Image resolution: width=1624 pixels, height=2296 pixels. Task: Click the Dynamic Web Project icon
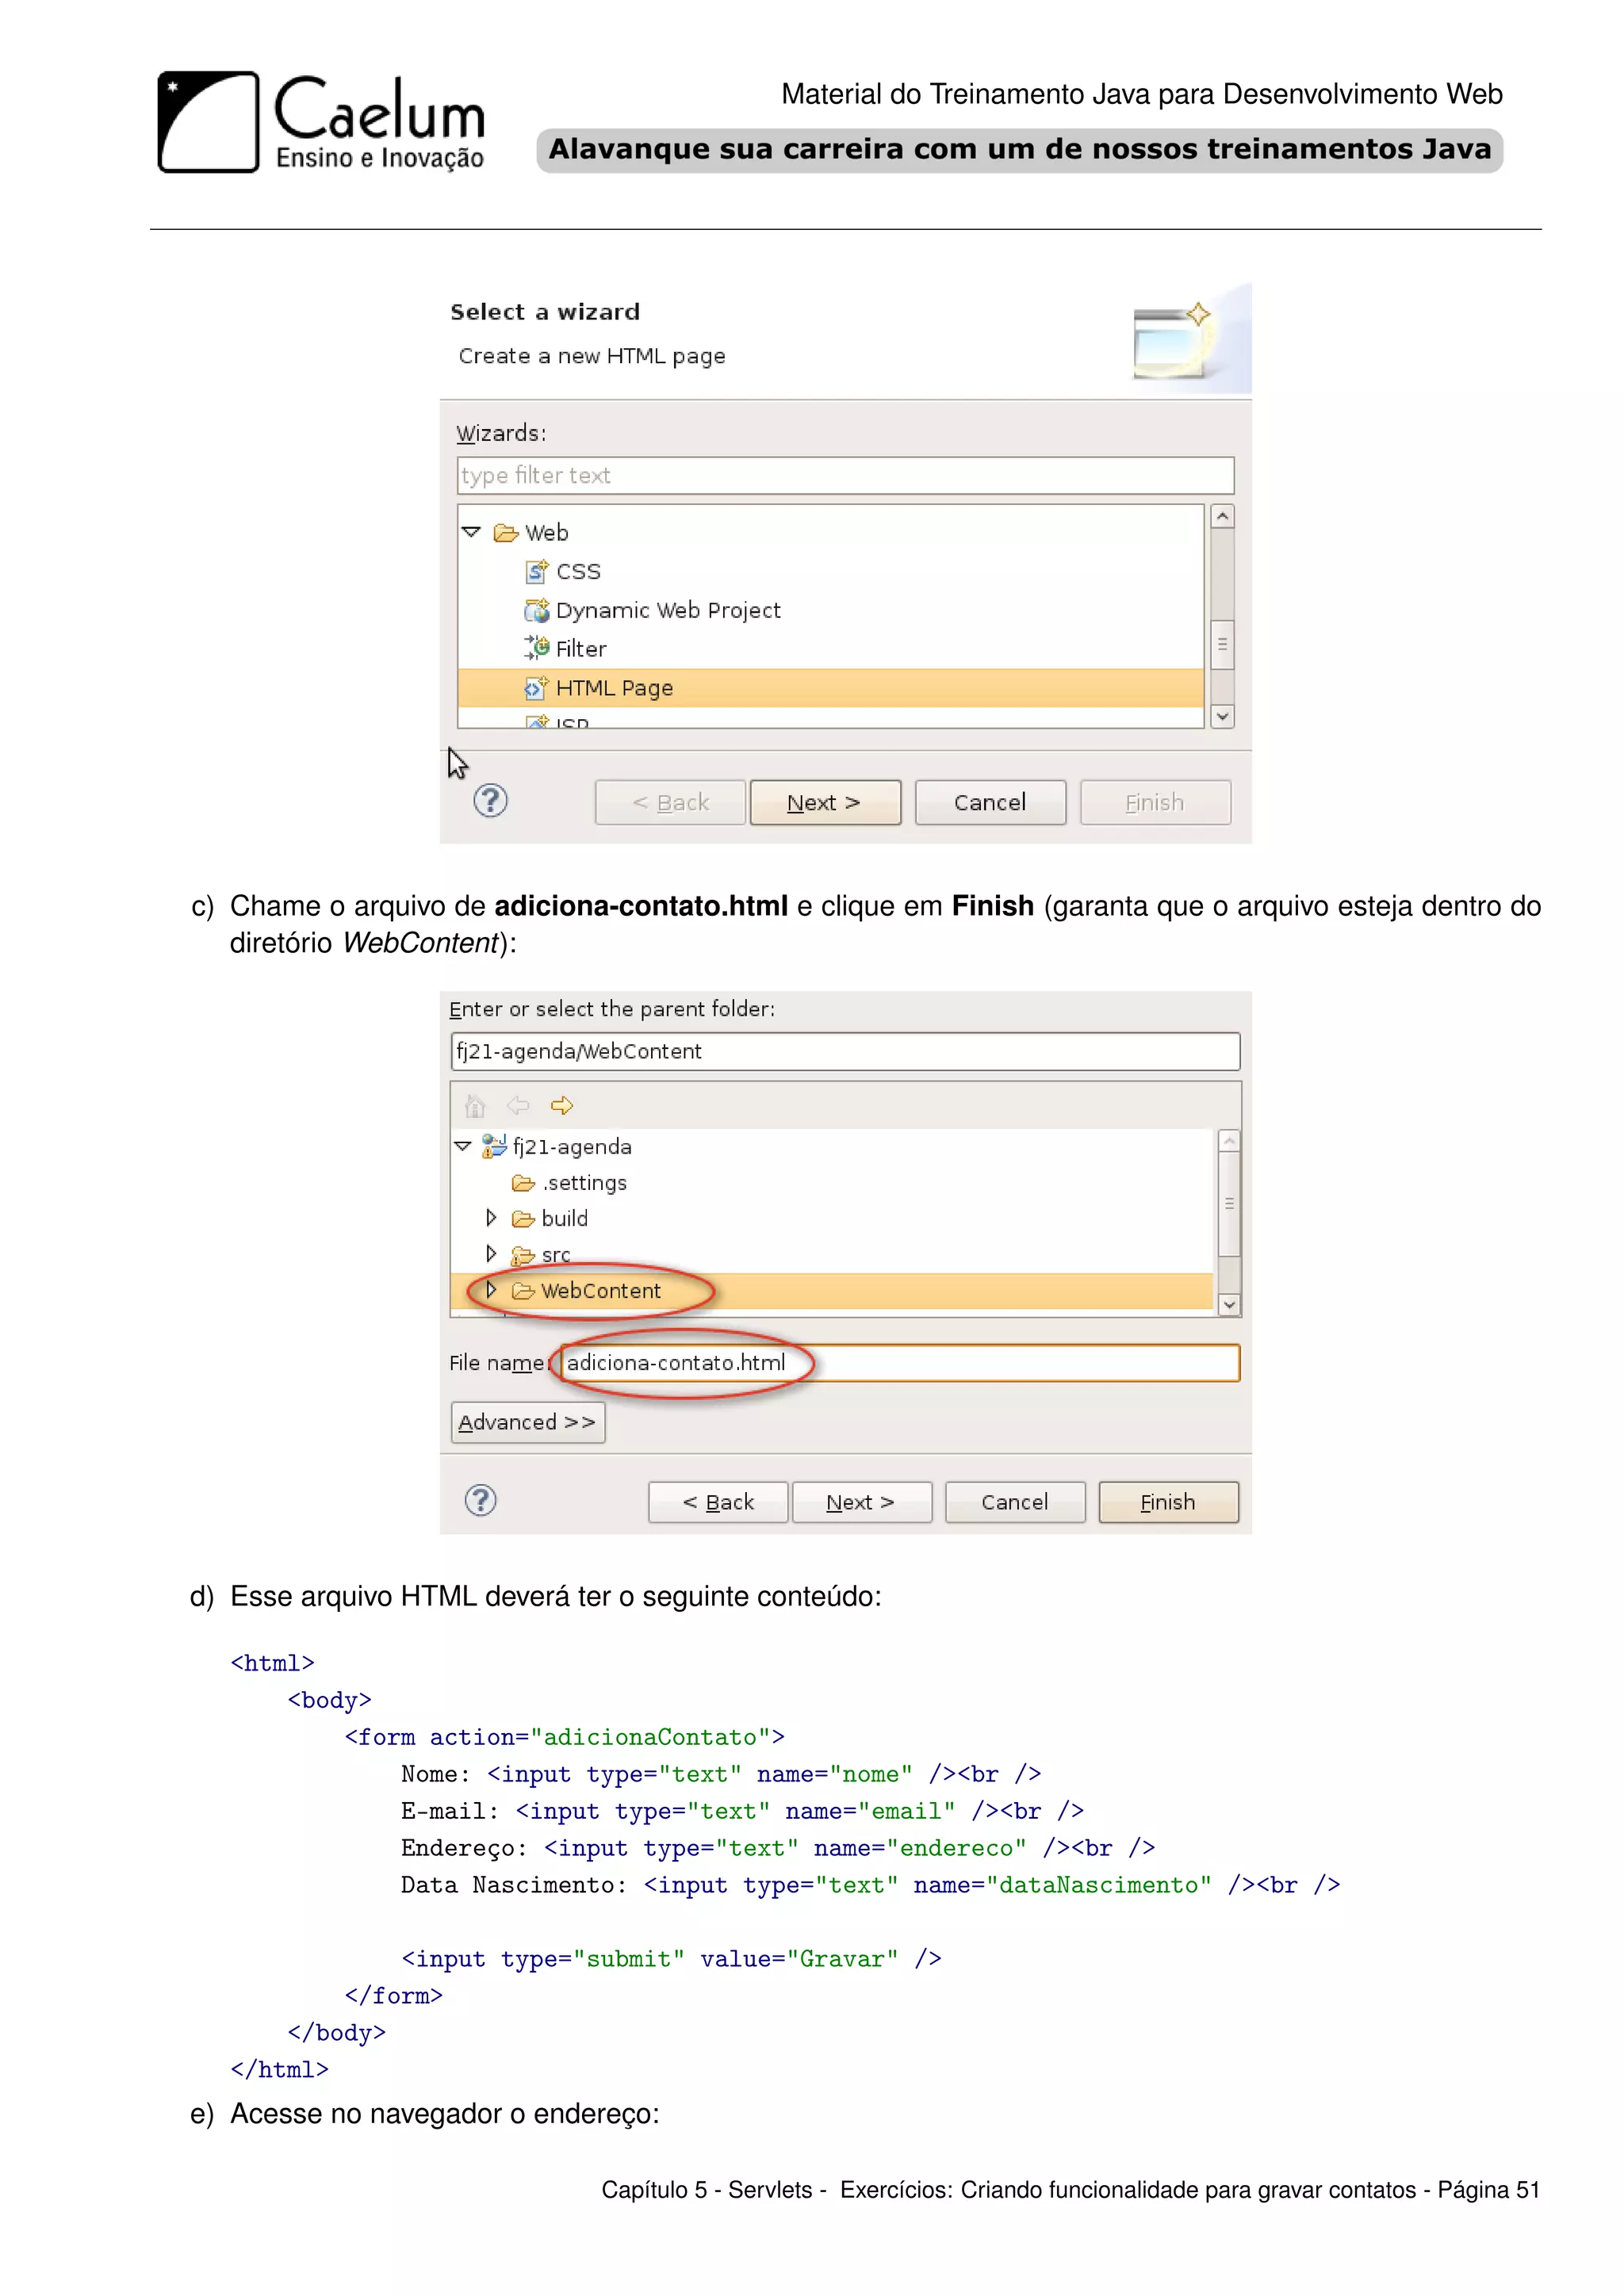pos(537,610)
